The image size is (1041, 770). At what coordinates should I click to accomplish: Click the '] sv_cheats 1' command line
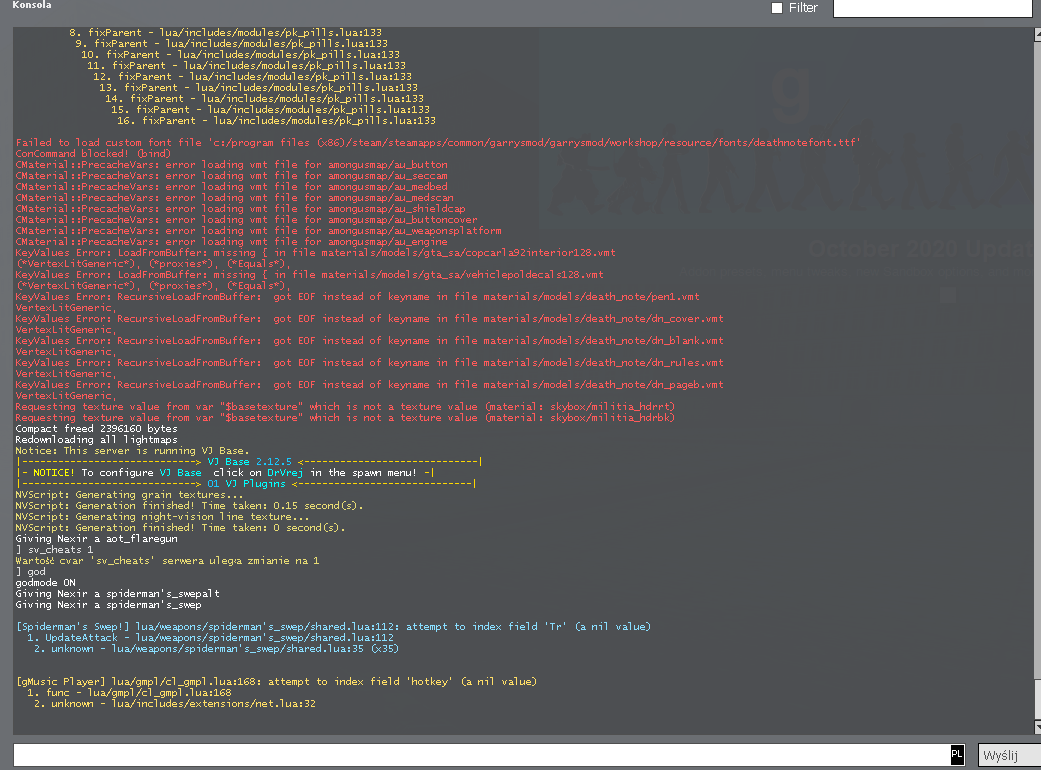click(x=54, y=550)
